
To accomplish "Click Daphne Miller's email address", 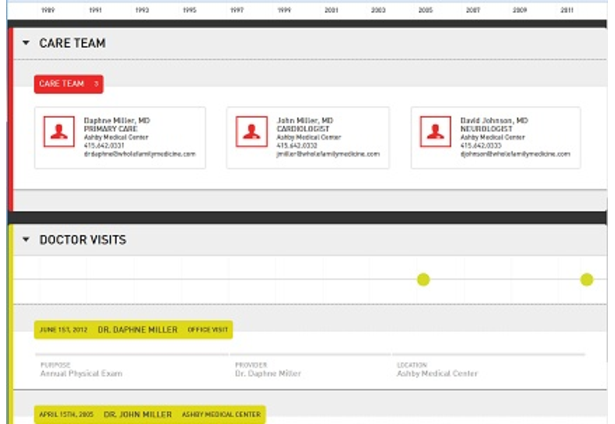I will [x=140, y=154].
